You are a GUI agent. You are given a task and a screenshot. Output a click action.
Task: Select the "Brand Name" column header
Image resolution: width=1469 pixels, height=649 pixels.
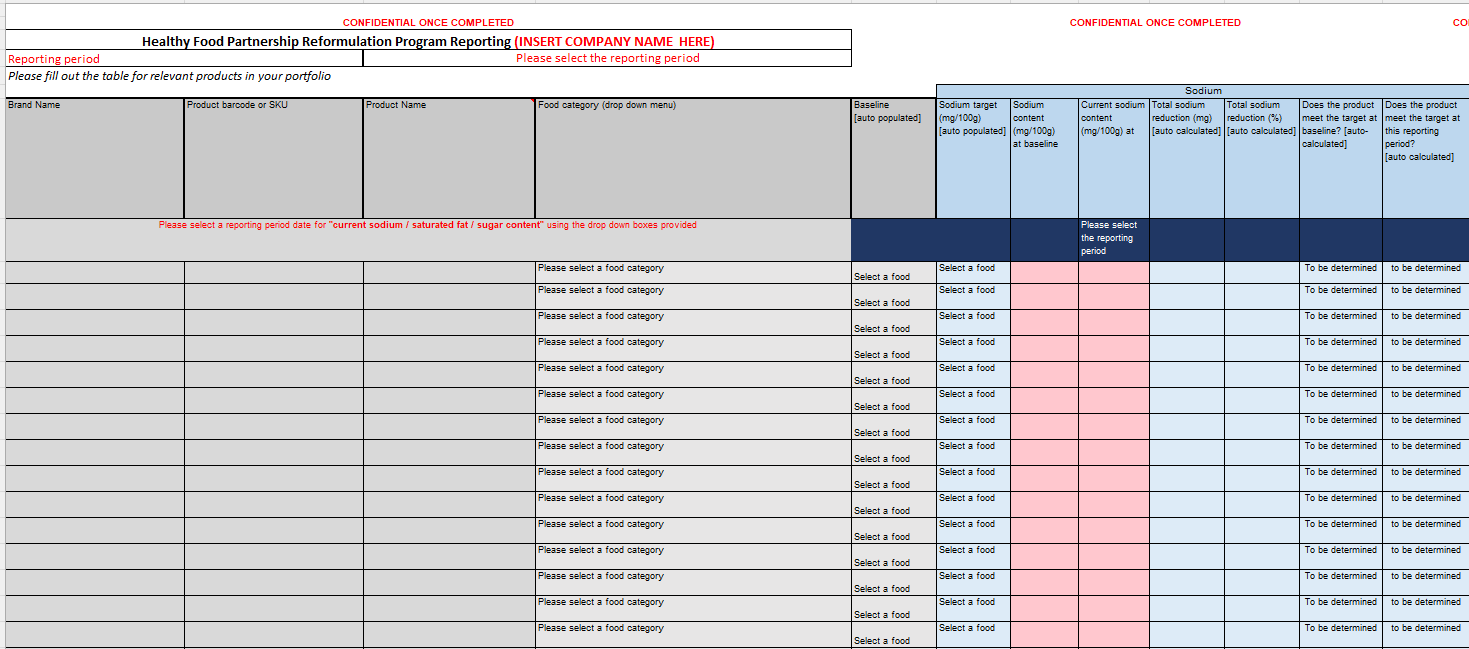pos(95,158)
